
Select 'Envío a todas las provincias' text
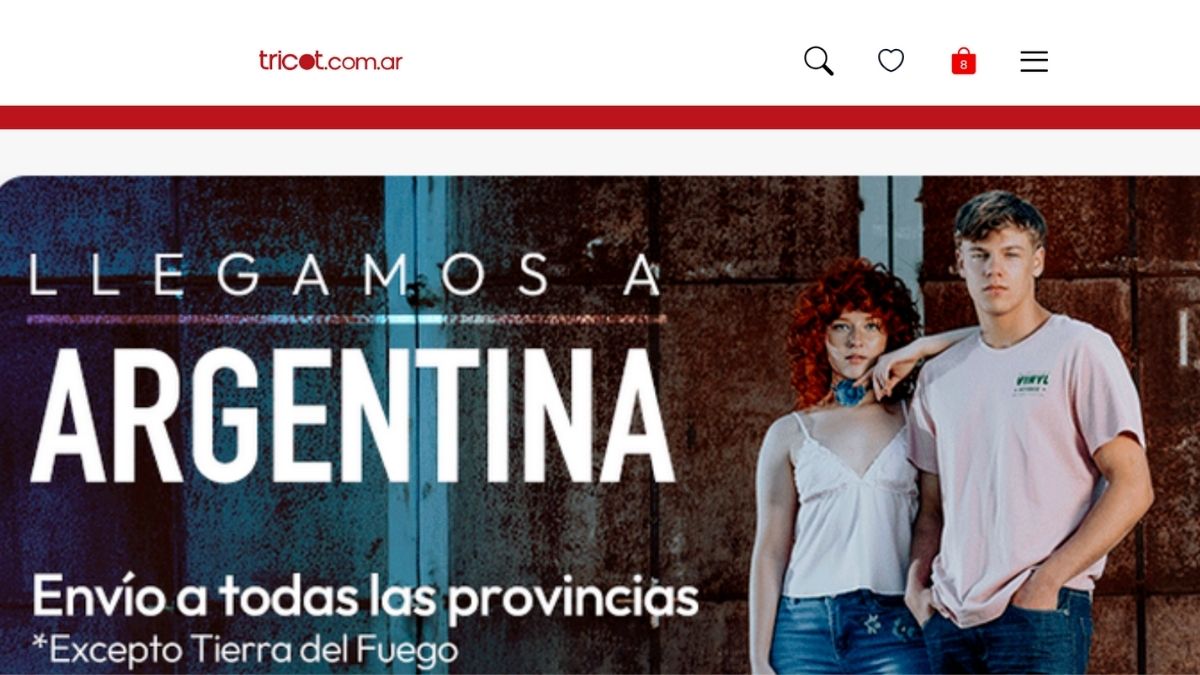pyautogui.click(x=365, y=596)
